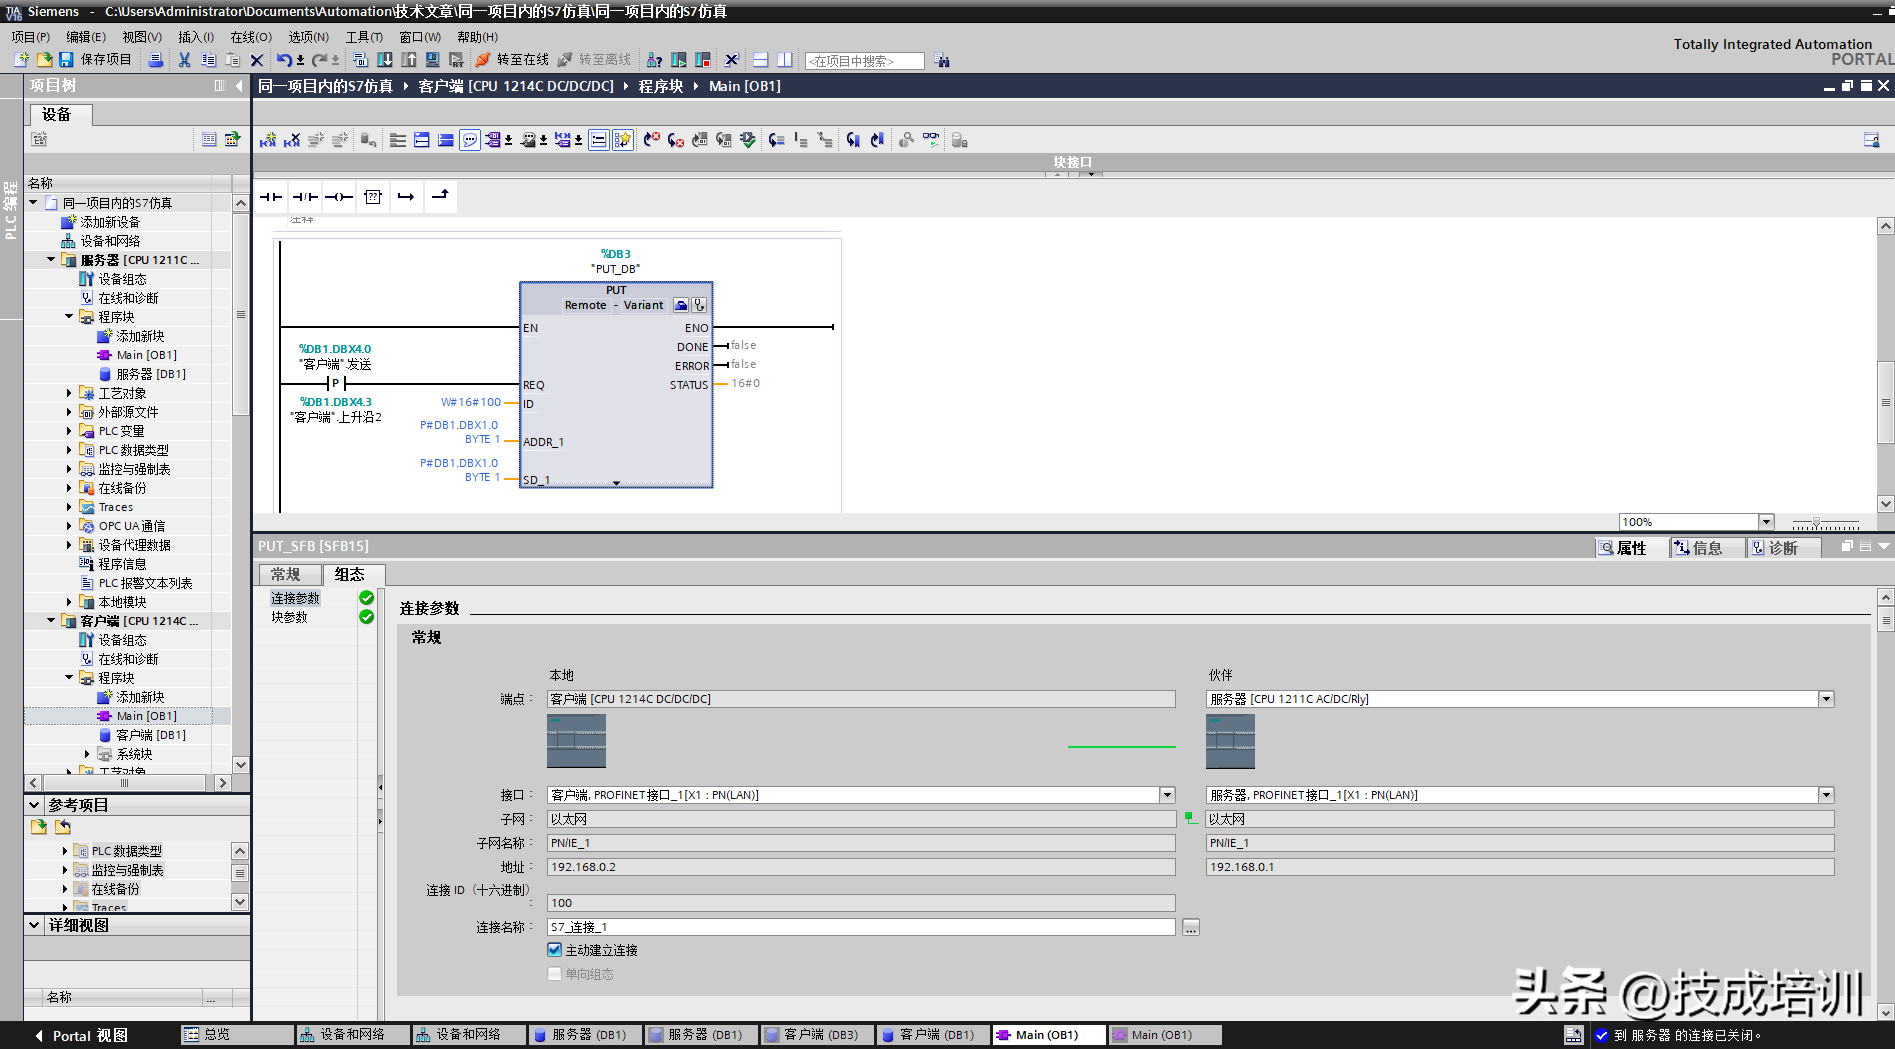Collapse the 服务器 [CPU 1211C] tree node

pyautogui.click(x=51, y=260)
